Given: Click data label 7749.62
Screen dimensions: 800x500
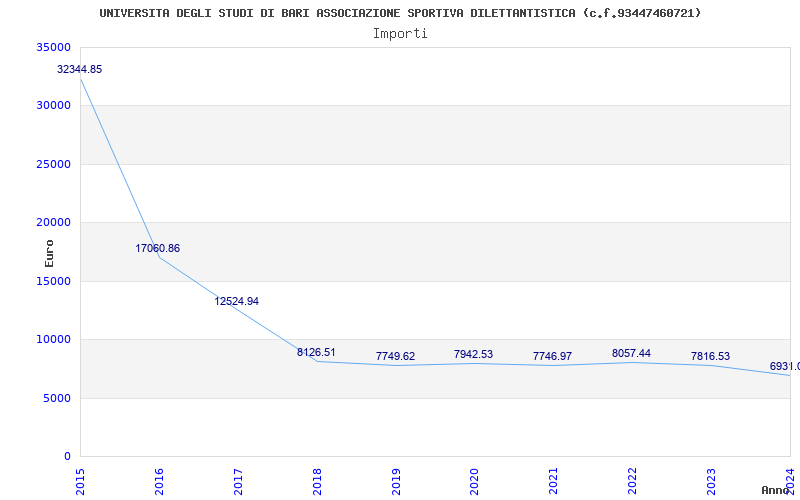Looking at the screenshot, I should (x=395, y=357).
